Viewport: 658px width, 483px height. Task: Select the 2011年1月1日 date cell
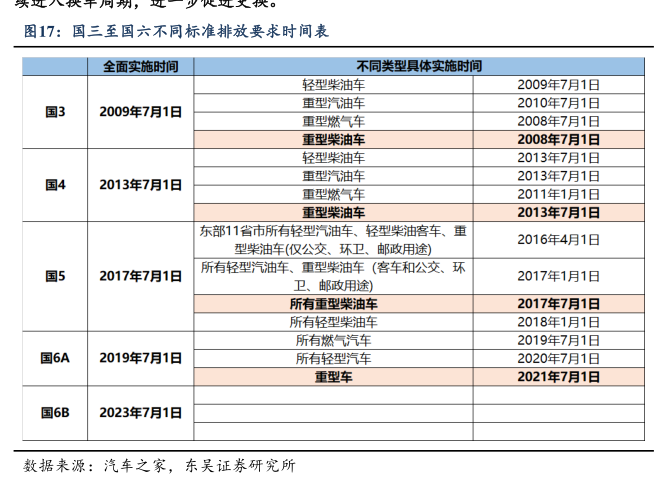click(558, 194)
